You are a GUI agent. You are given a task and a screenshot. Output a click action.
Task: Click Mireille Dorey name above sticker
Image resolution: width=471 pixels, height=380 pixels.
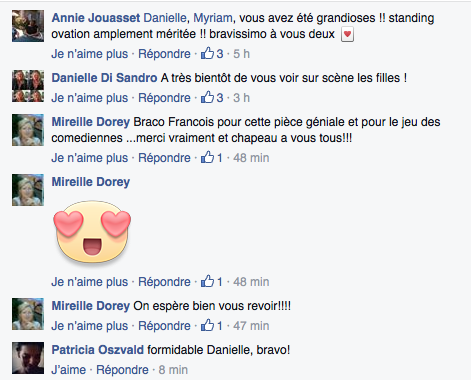point(91,182)
